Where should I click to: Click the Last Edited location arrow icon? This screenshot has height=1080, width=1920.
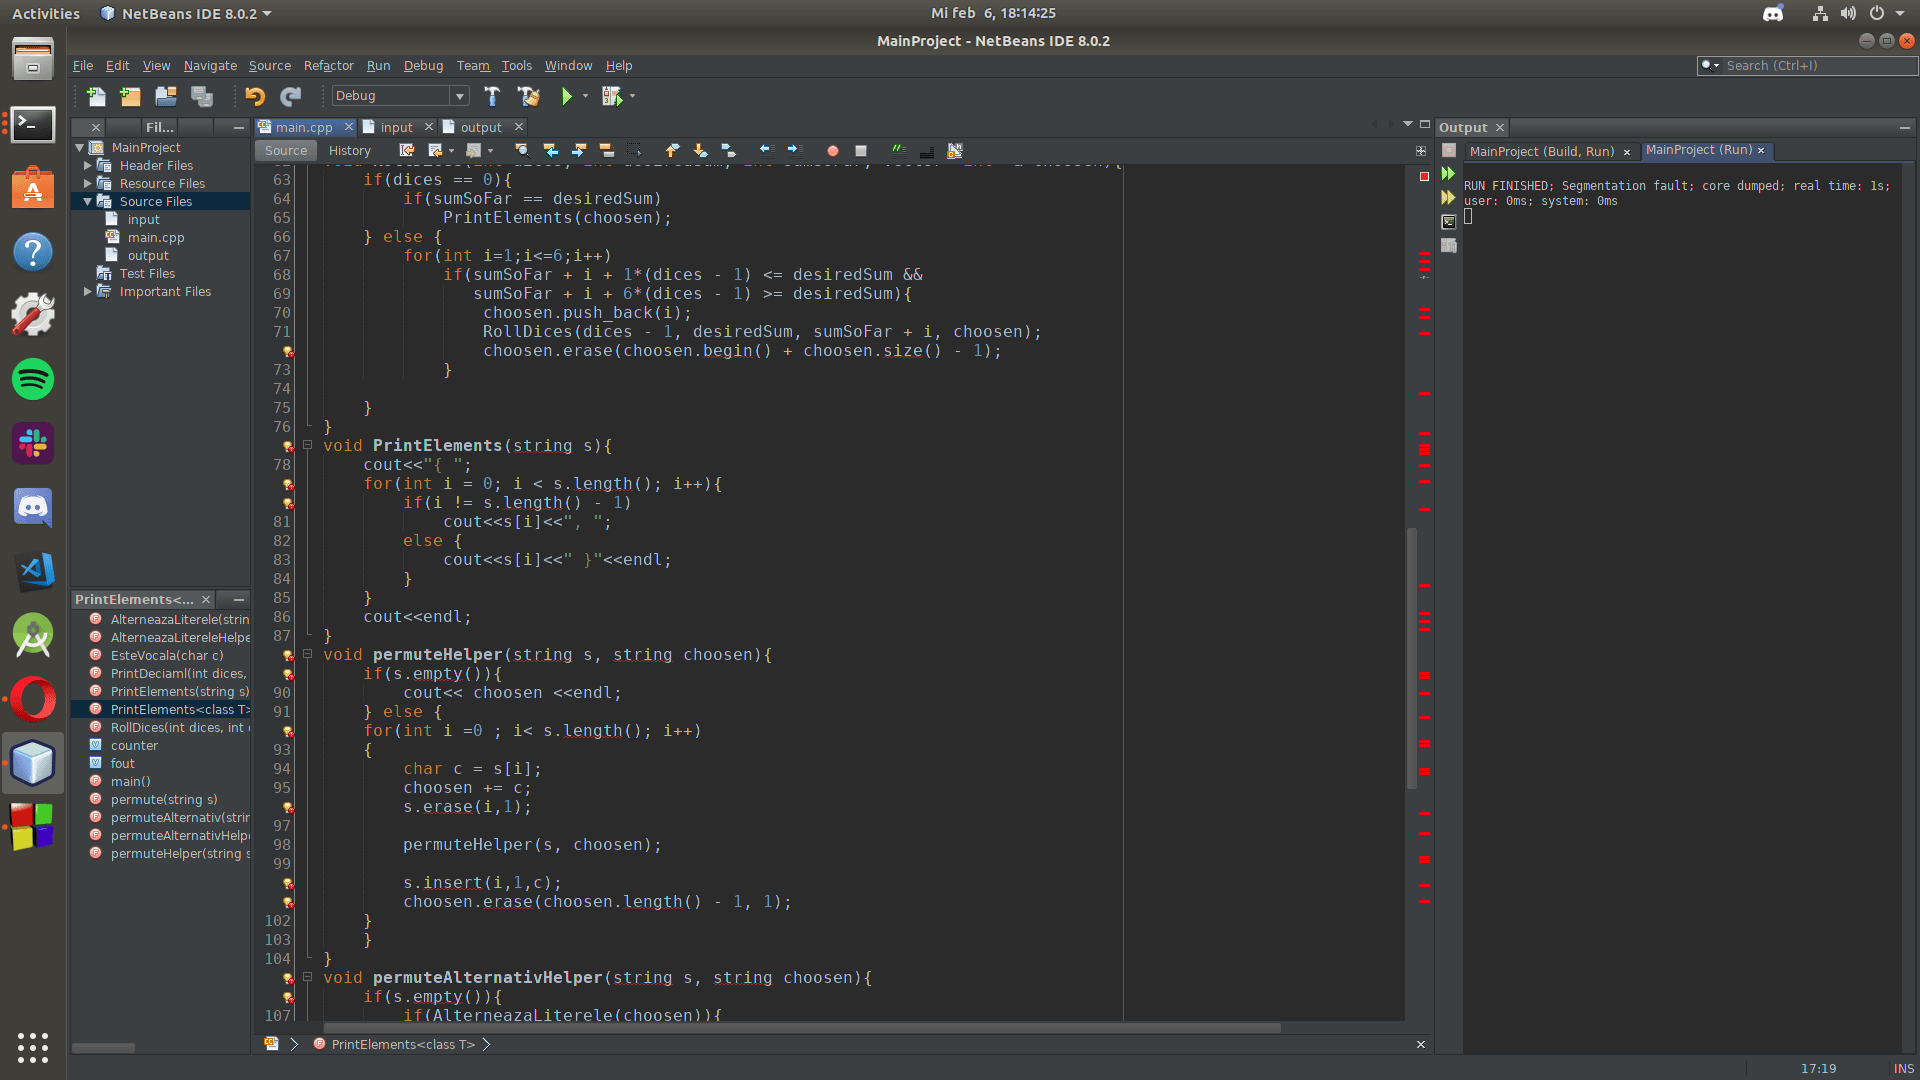tap(406, 150)
